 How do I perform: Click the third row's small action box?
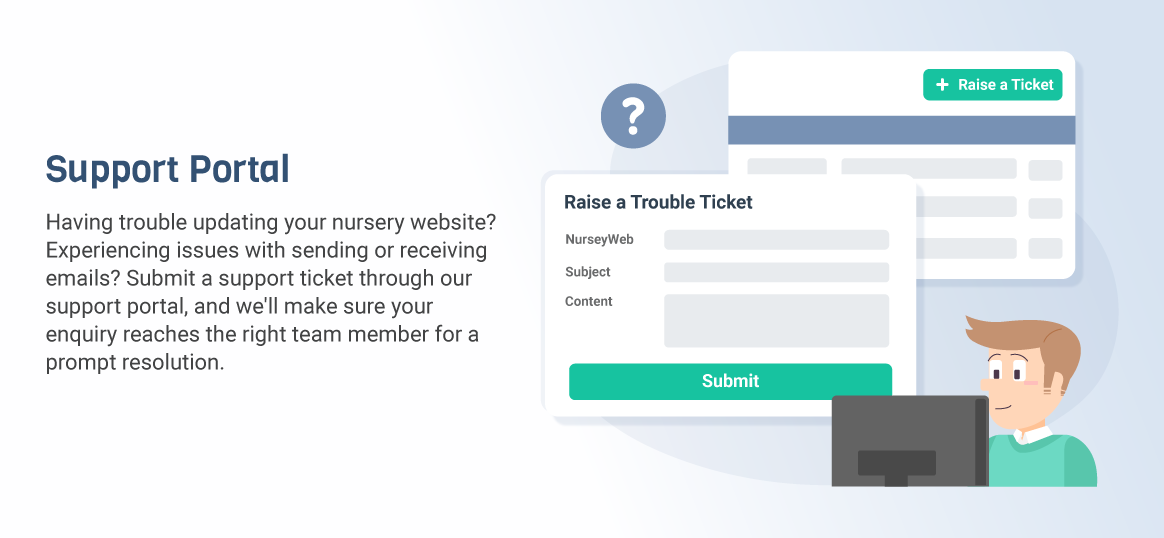1045,249
